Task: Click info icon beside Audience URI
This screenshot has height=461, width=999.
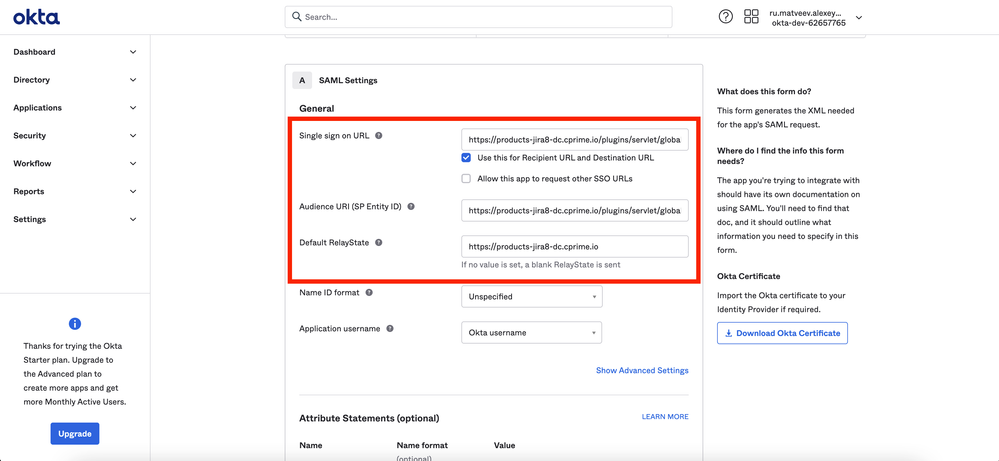Action: pos(411,207)
